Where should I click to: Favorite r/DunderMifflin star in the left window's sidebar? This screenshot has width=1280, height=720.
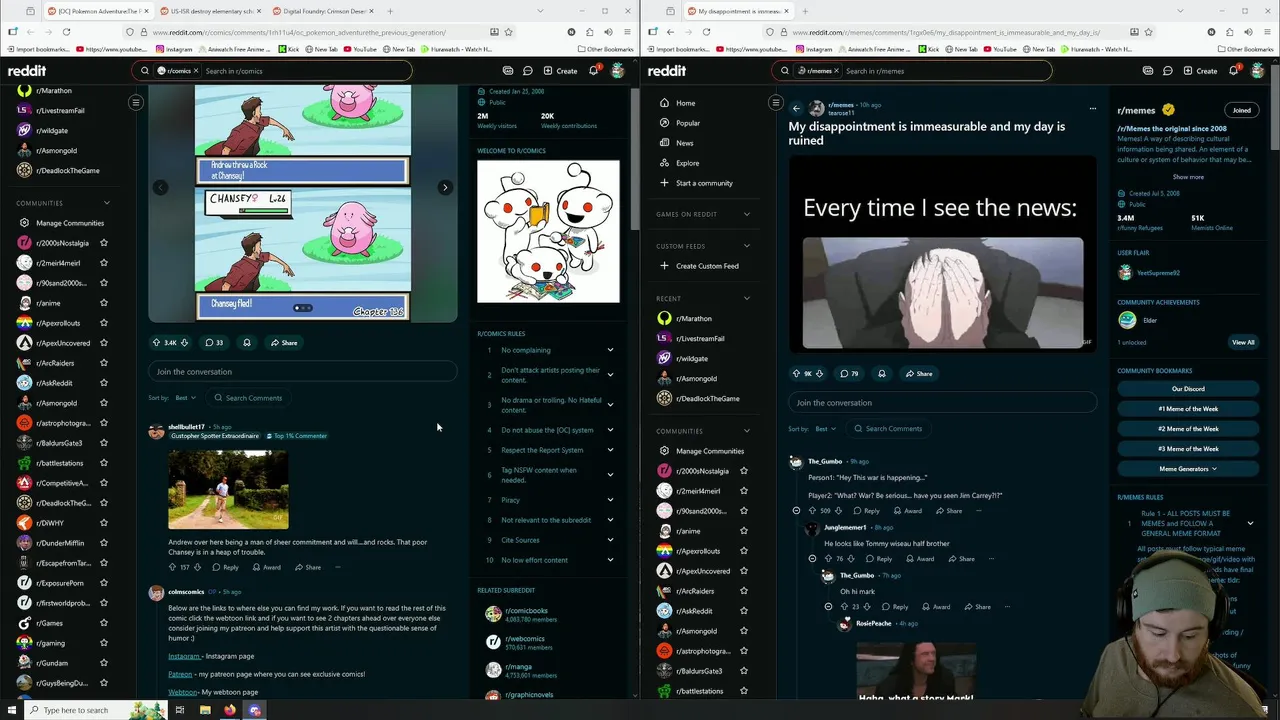pyautogui.click(x=104, y=543)
